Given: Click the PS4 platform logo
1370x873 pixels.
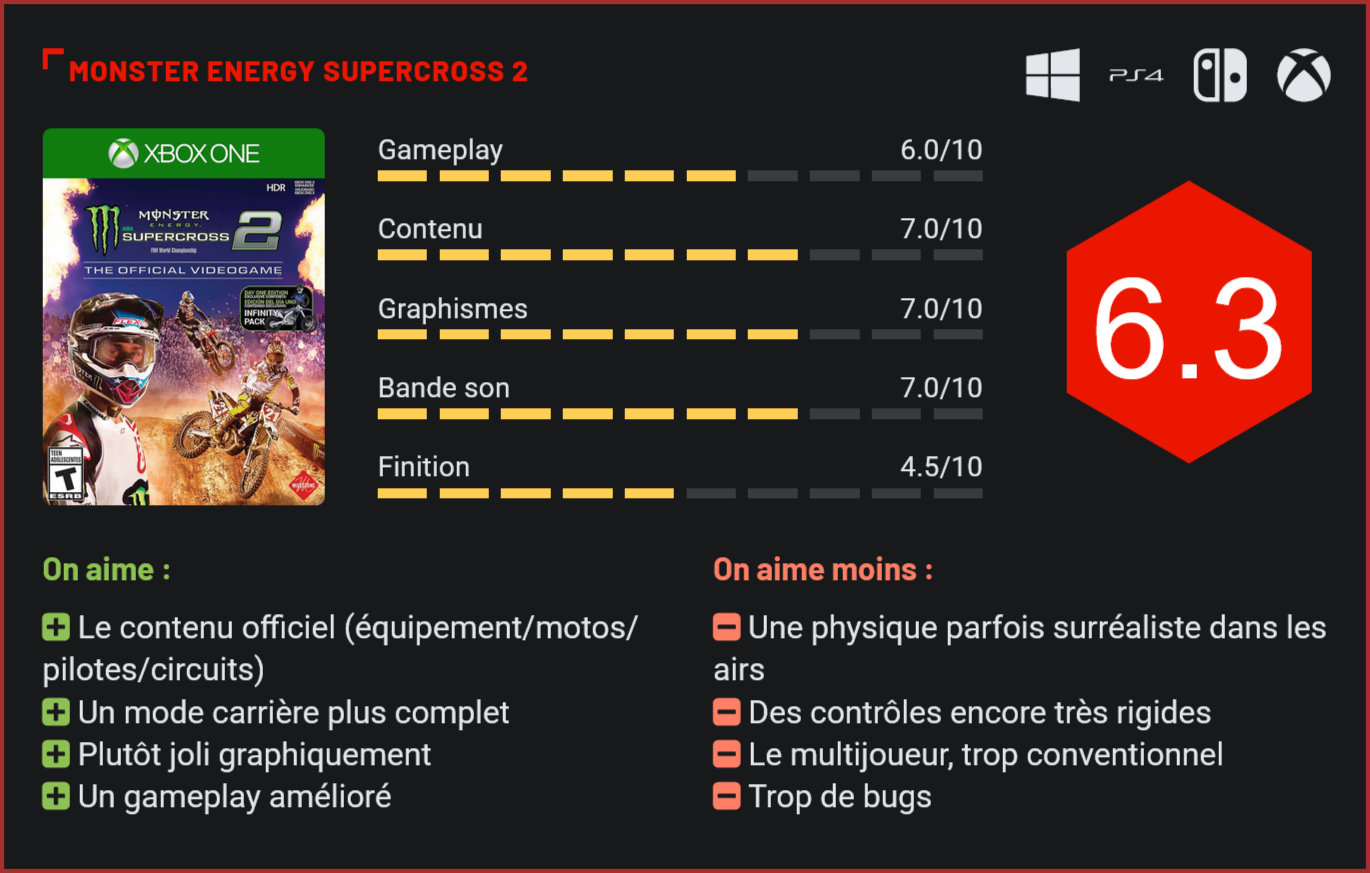Looking at the screenshot, I should (x=1136, y=75).
